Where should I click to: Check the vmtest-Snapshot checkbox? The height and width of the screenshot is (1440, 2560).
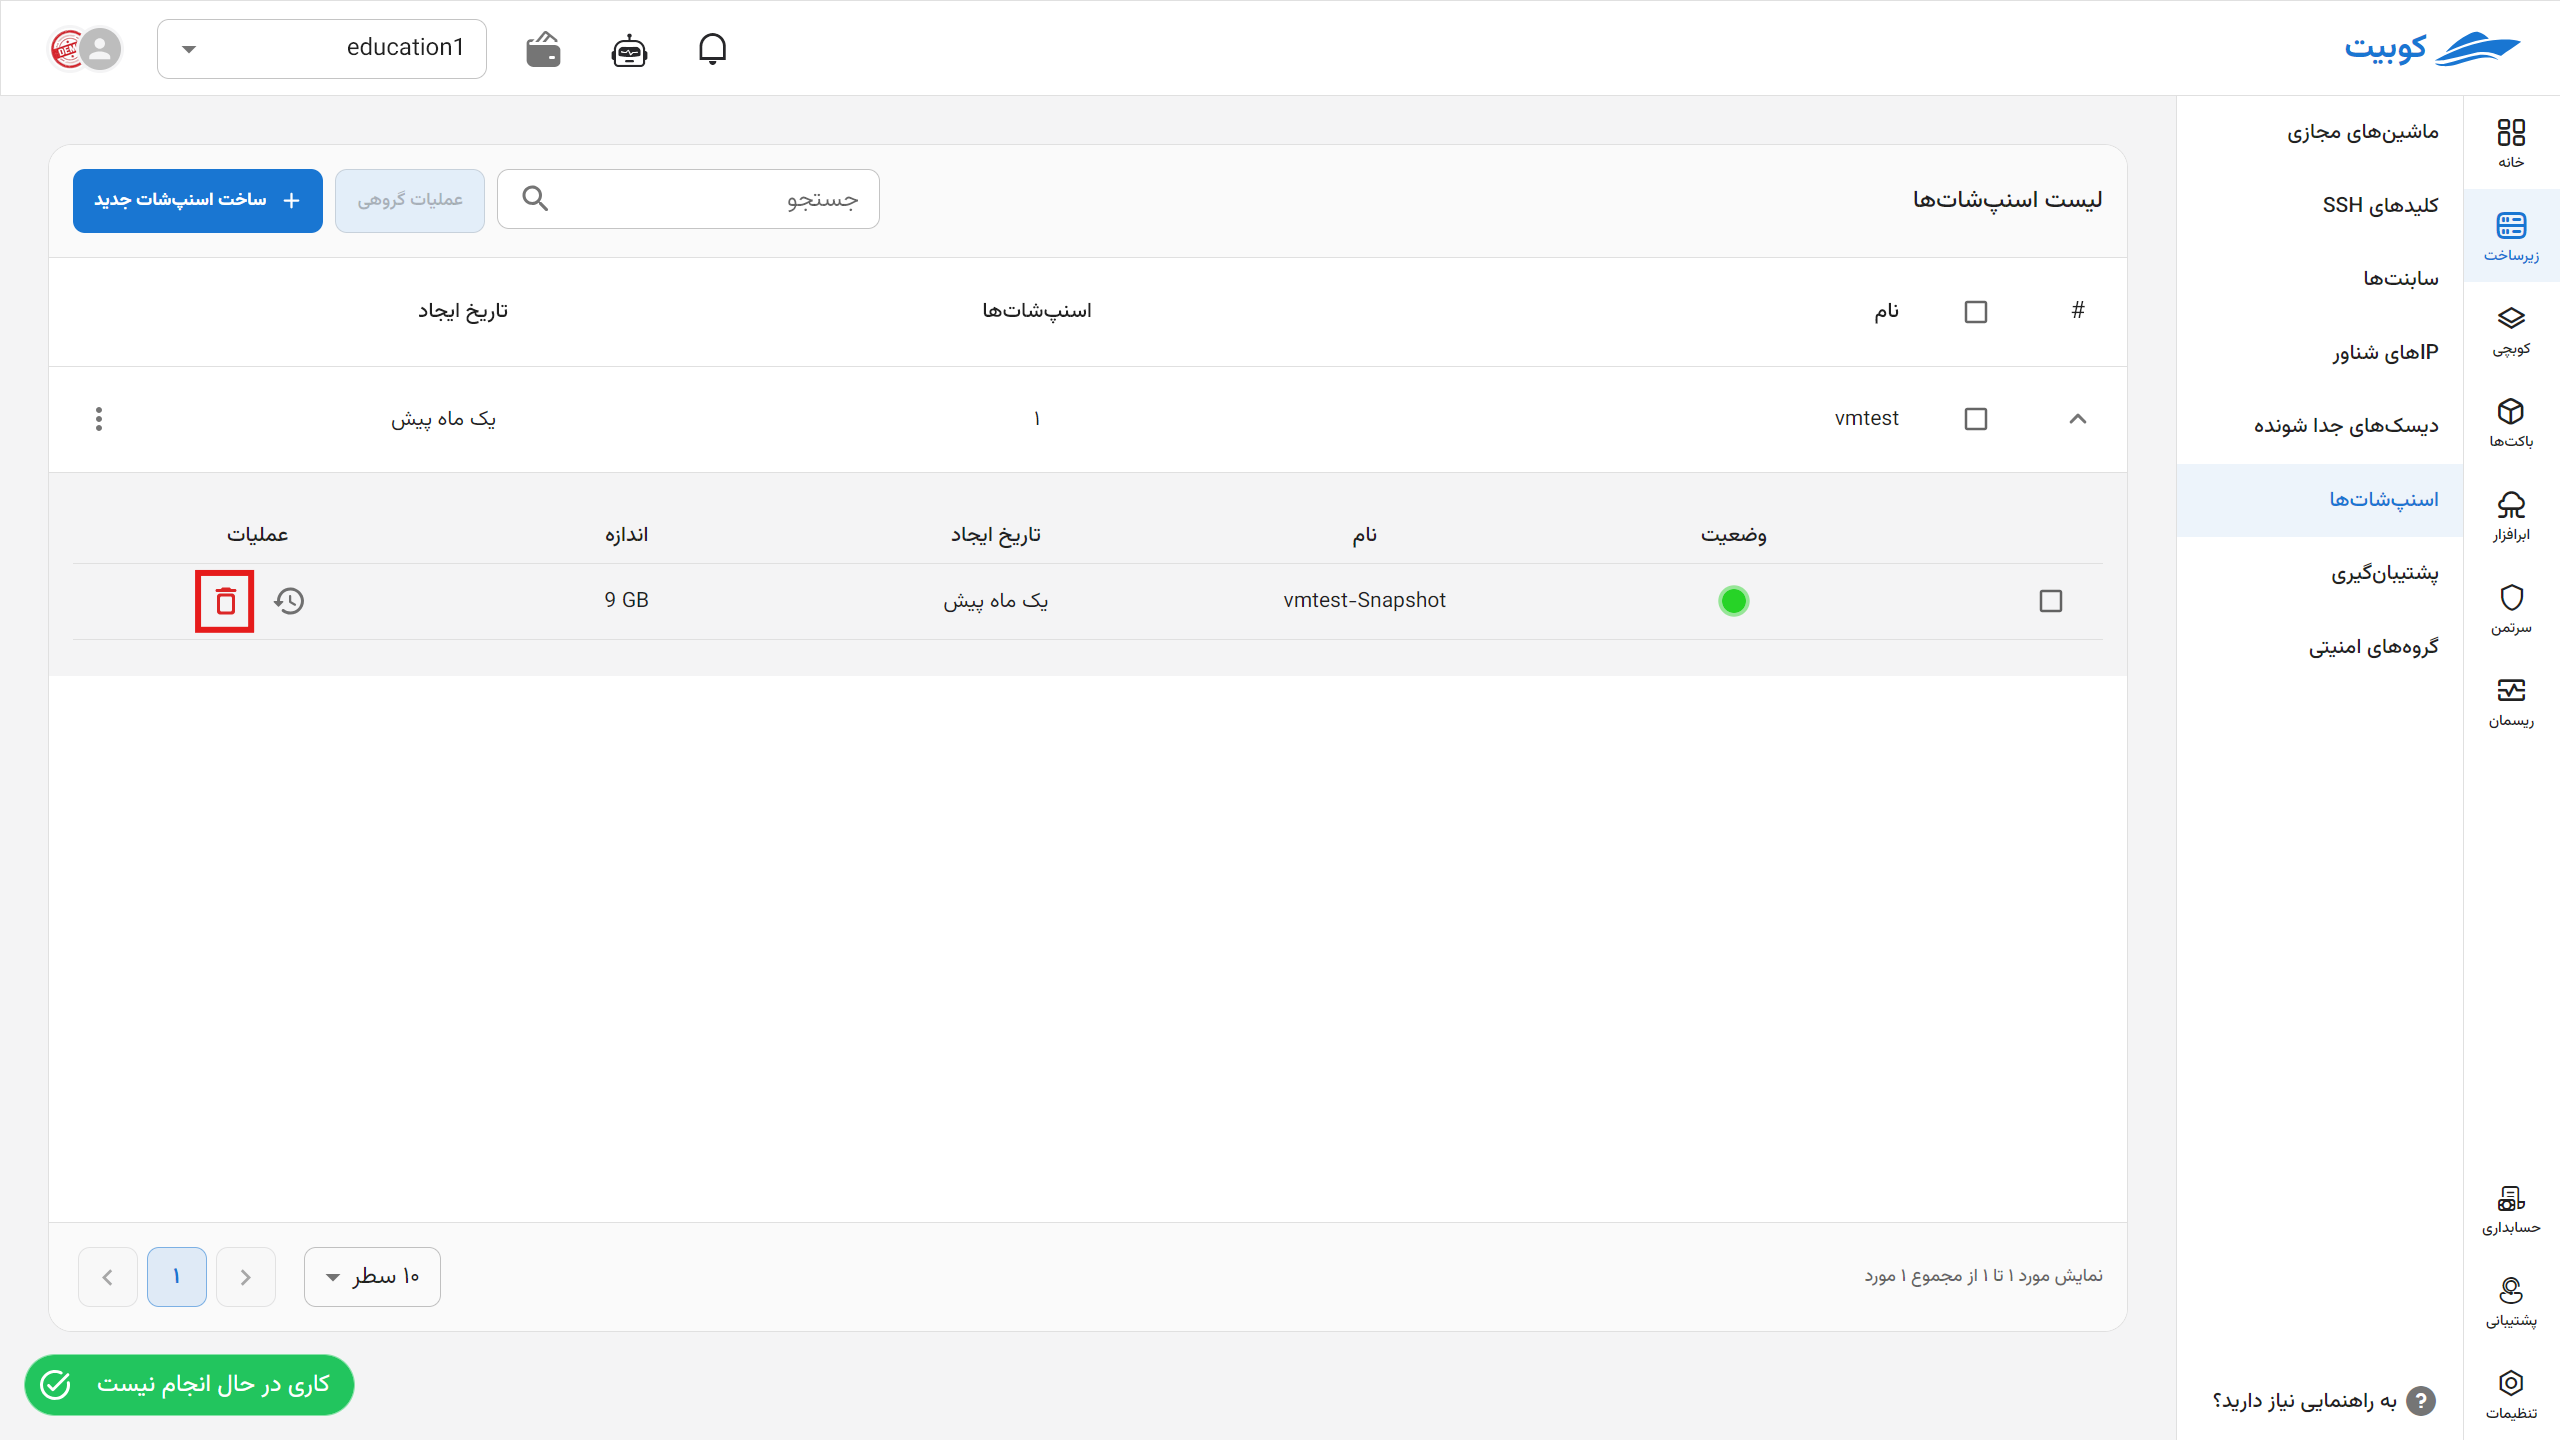pos(2050,601)
